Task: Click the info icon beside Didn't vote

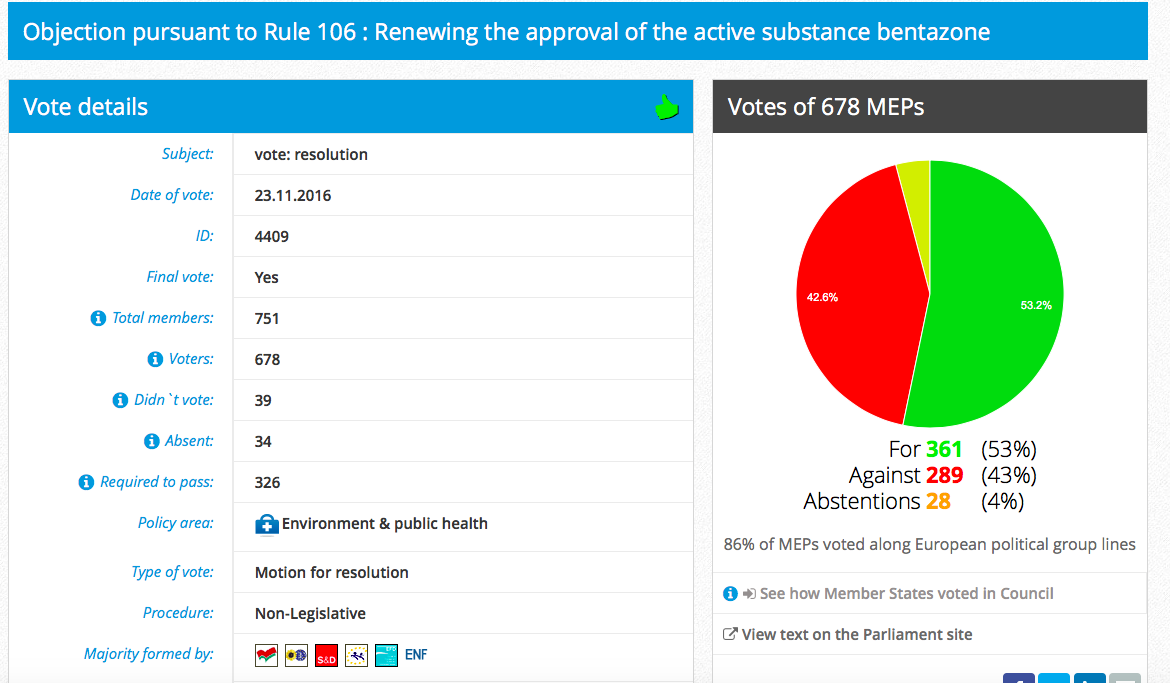Action: click(x=120, y=400)
